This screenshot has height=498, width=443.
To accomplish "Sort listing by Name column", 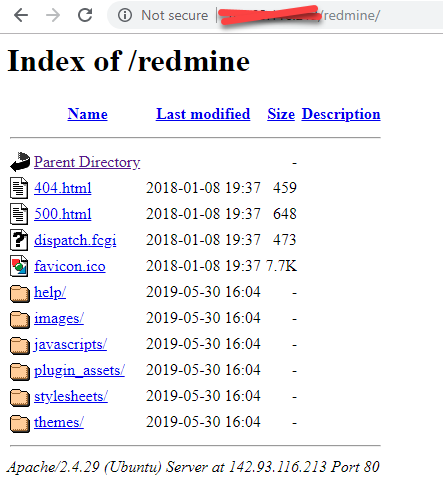I will (87, 114).
